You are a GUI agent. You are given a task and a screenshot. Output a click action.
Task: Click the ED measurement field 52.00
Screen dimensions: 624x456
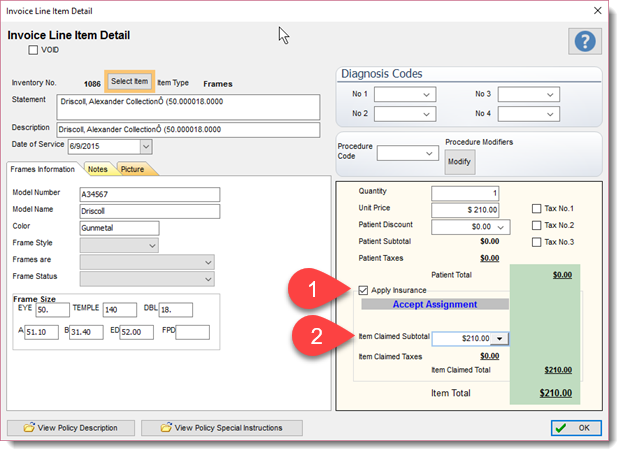point(136,332)
